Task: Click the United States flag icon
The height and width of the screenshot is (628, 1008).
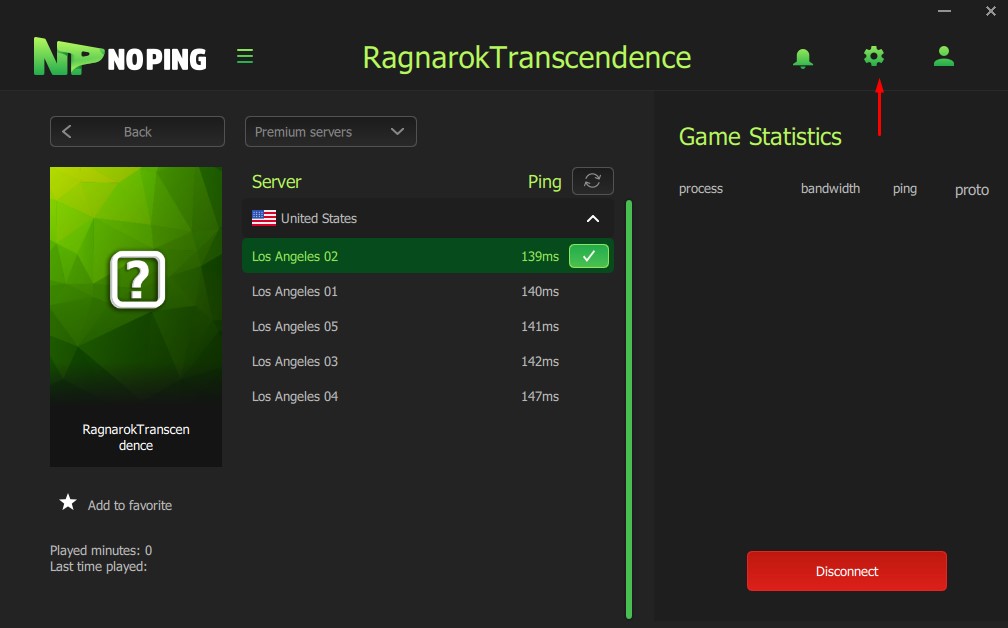Action: 264,218
